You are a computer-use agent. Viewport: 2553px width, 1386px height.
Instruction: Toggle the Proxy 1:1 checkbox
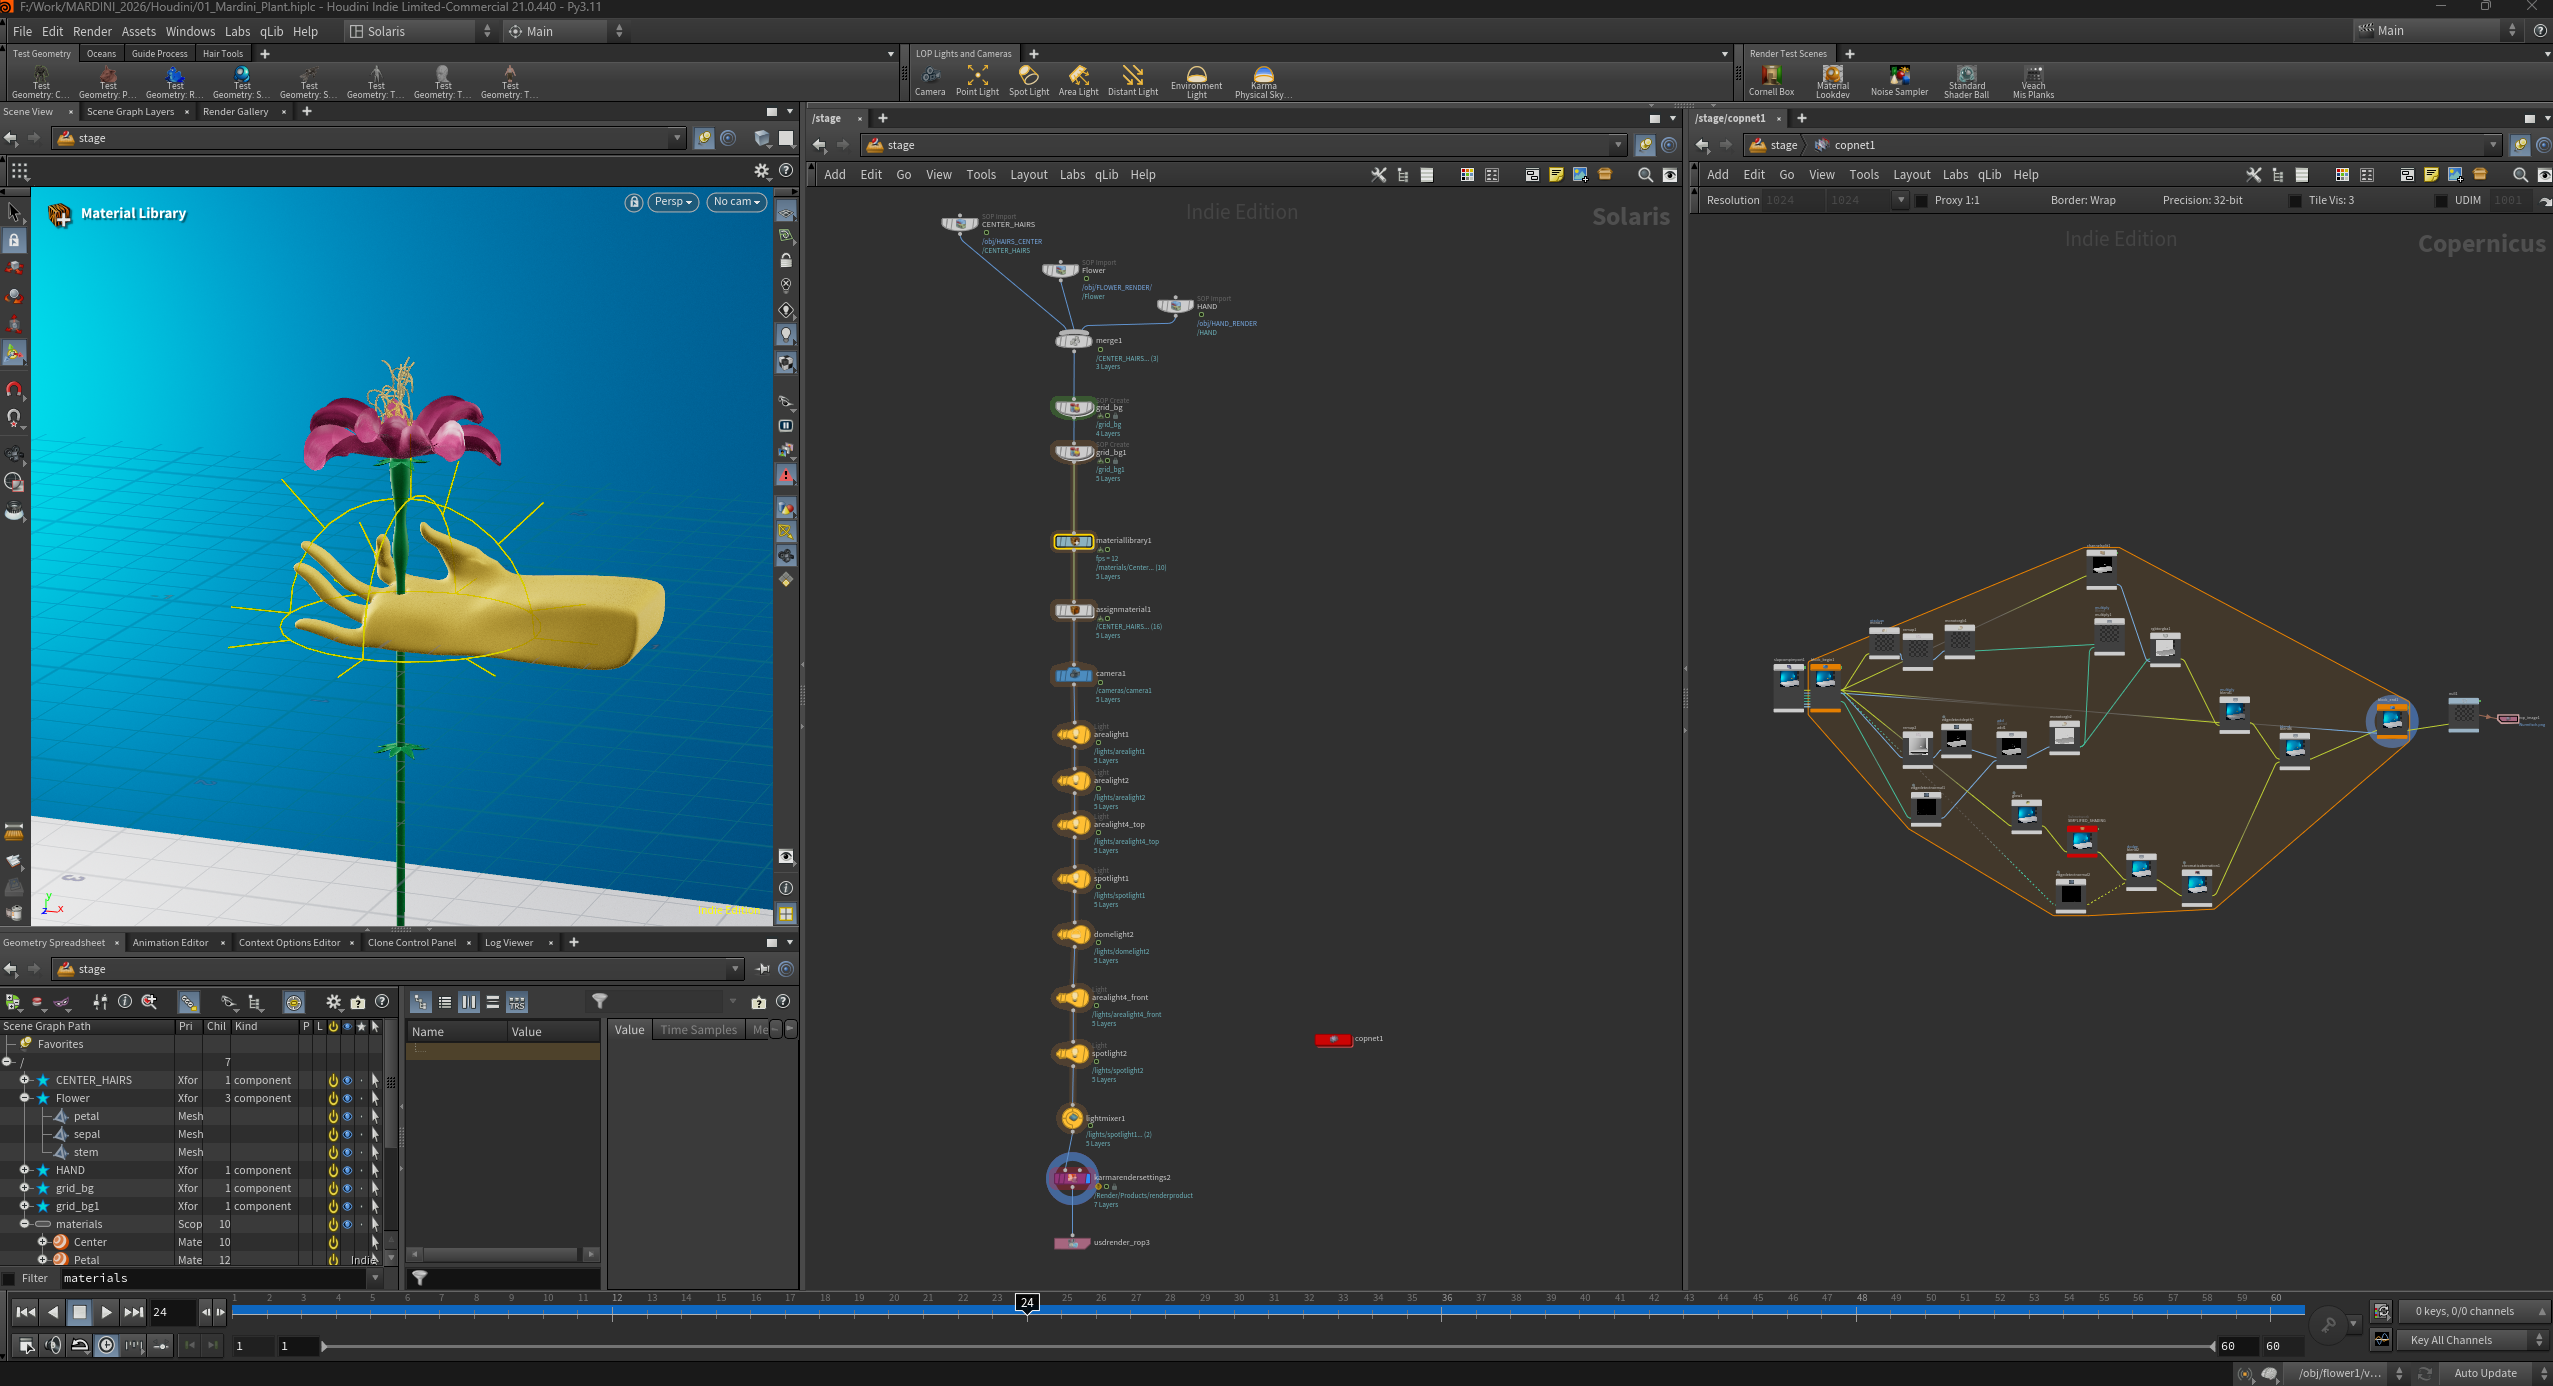[x=1921, y=200]
